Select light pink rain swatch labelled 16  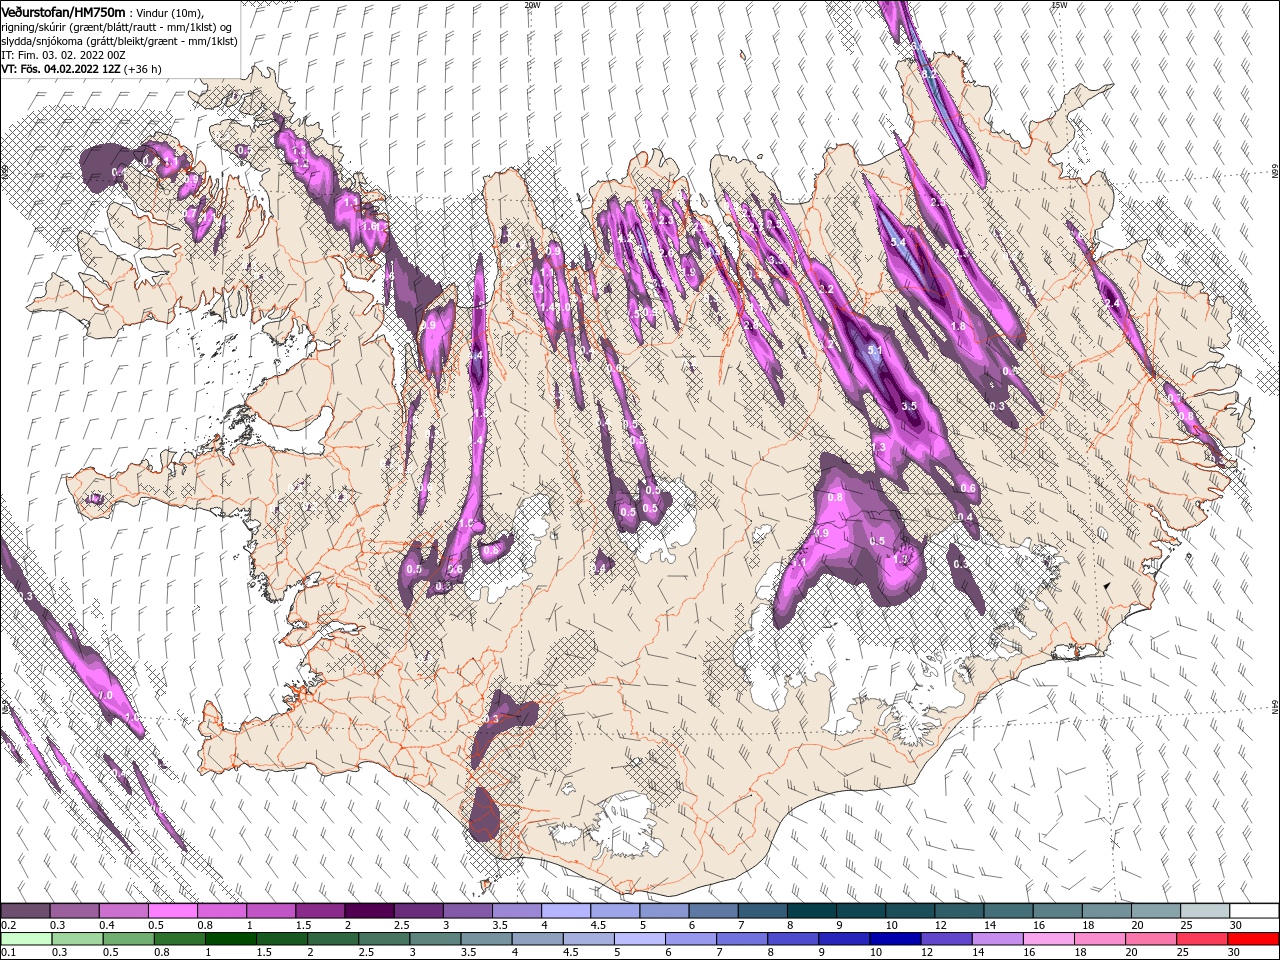[1050, 939]
